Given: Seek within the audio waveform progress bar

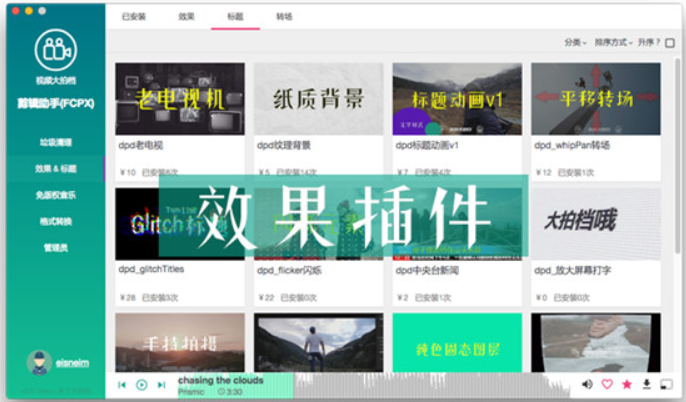Looking at the screenshot, I should (420, 384).
